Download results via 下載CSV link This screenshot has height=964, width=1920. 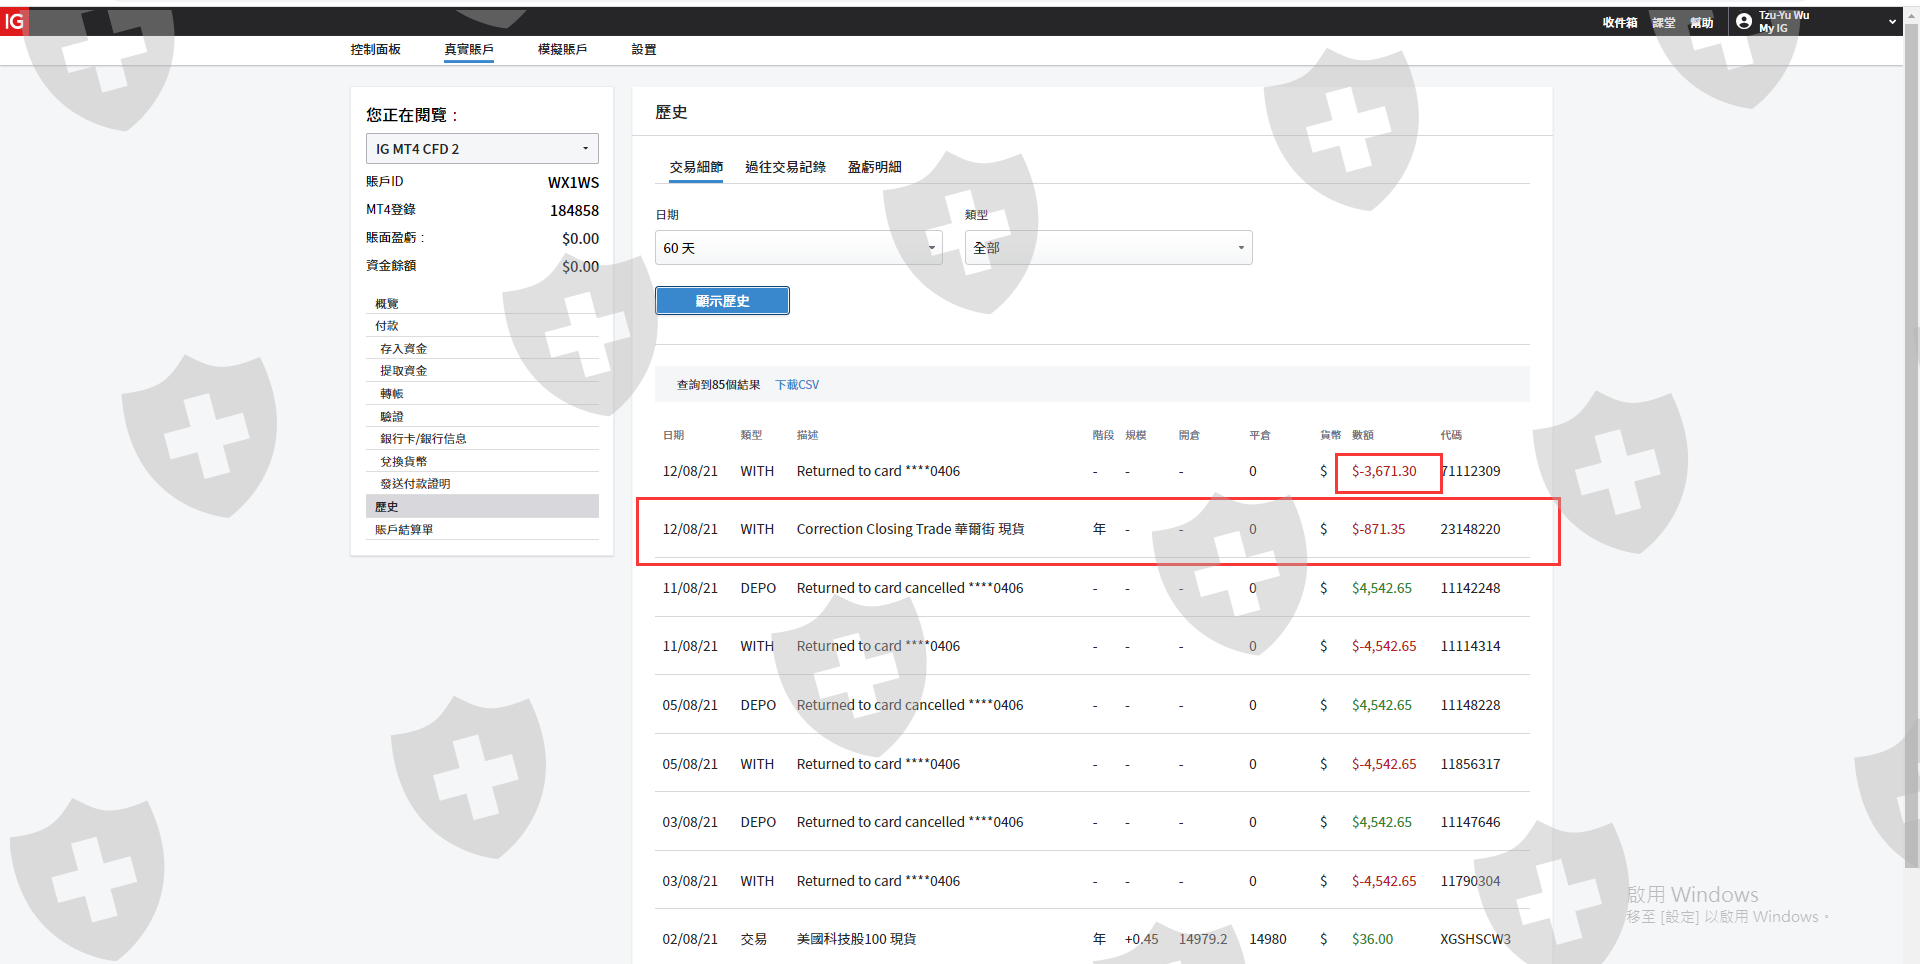click(797, 385)
